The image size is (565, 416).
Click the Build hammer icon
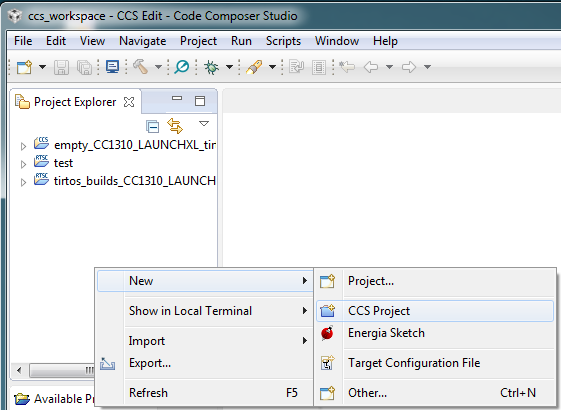point(141,67)
